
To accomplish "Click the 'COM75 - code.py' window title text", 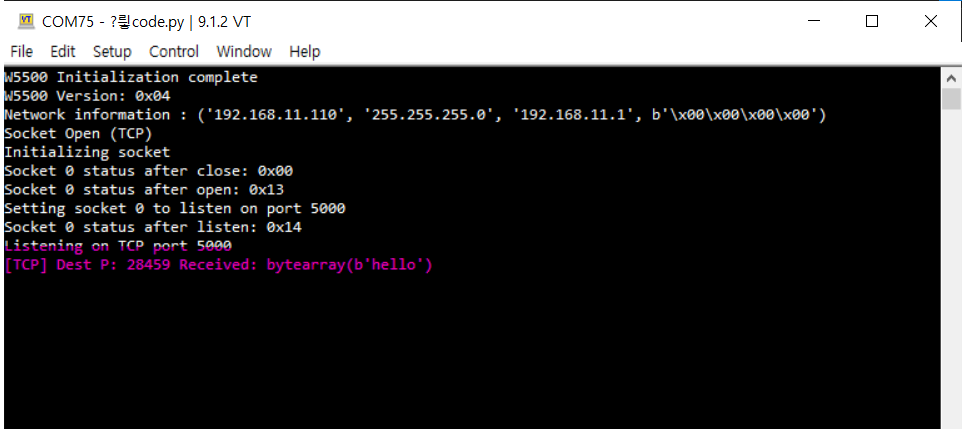I will click(146, 21).
